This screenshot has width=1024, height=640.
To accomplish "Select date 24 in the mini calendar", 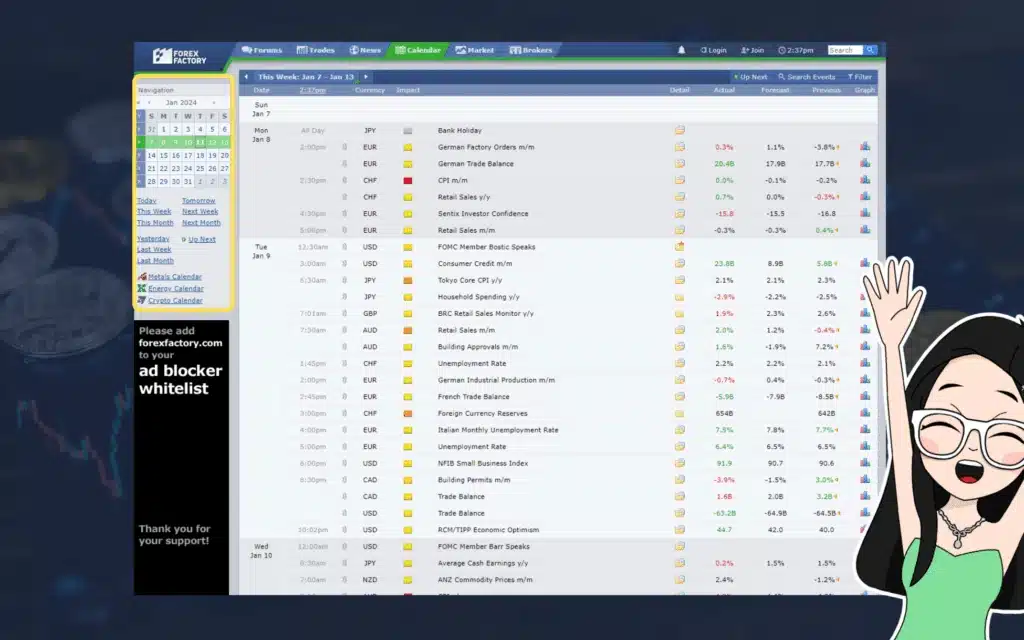I will point(188,168).
